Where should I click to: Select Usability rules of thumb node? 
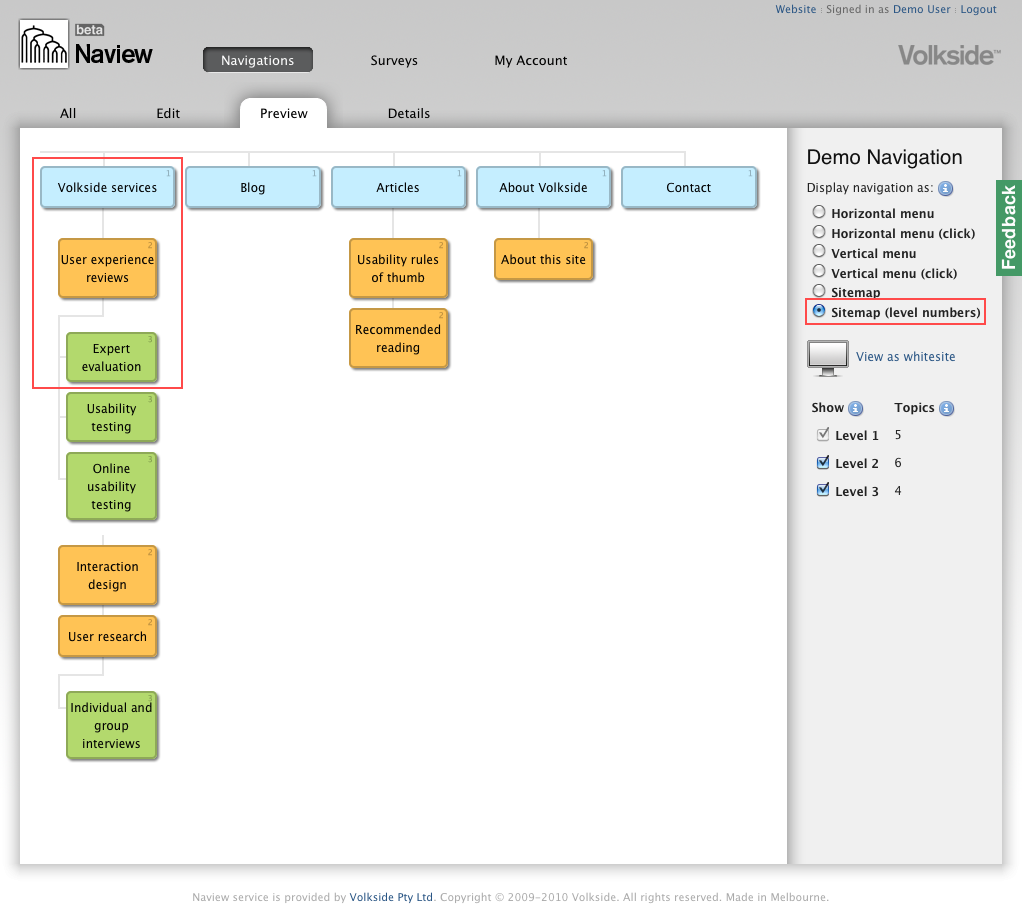398,269
